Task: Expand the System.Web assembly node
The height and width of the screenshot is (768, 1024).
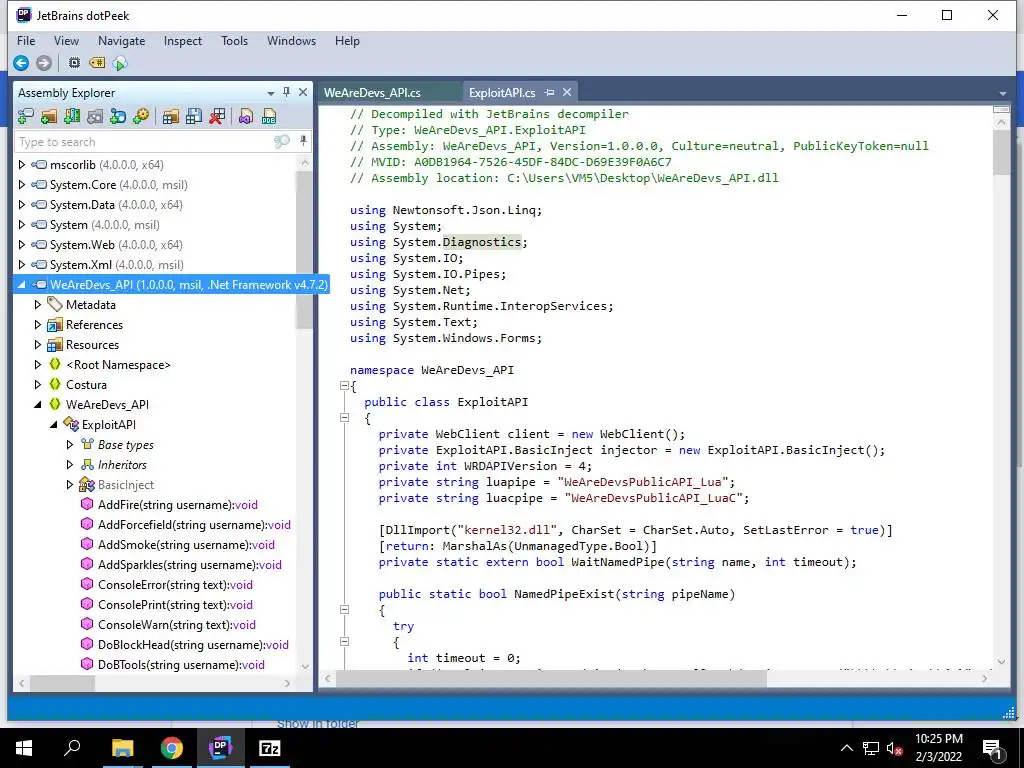Action: 22,244
